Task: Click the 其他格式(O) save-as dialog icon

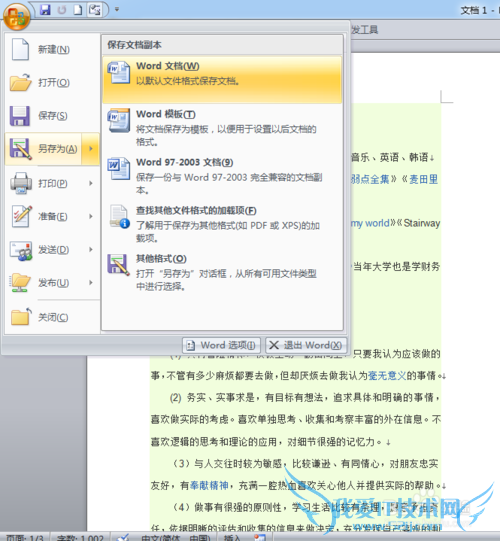Action: [118, 265]
